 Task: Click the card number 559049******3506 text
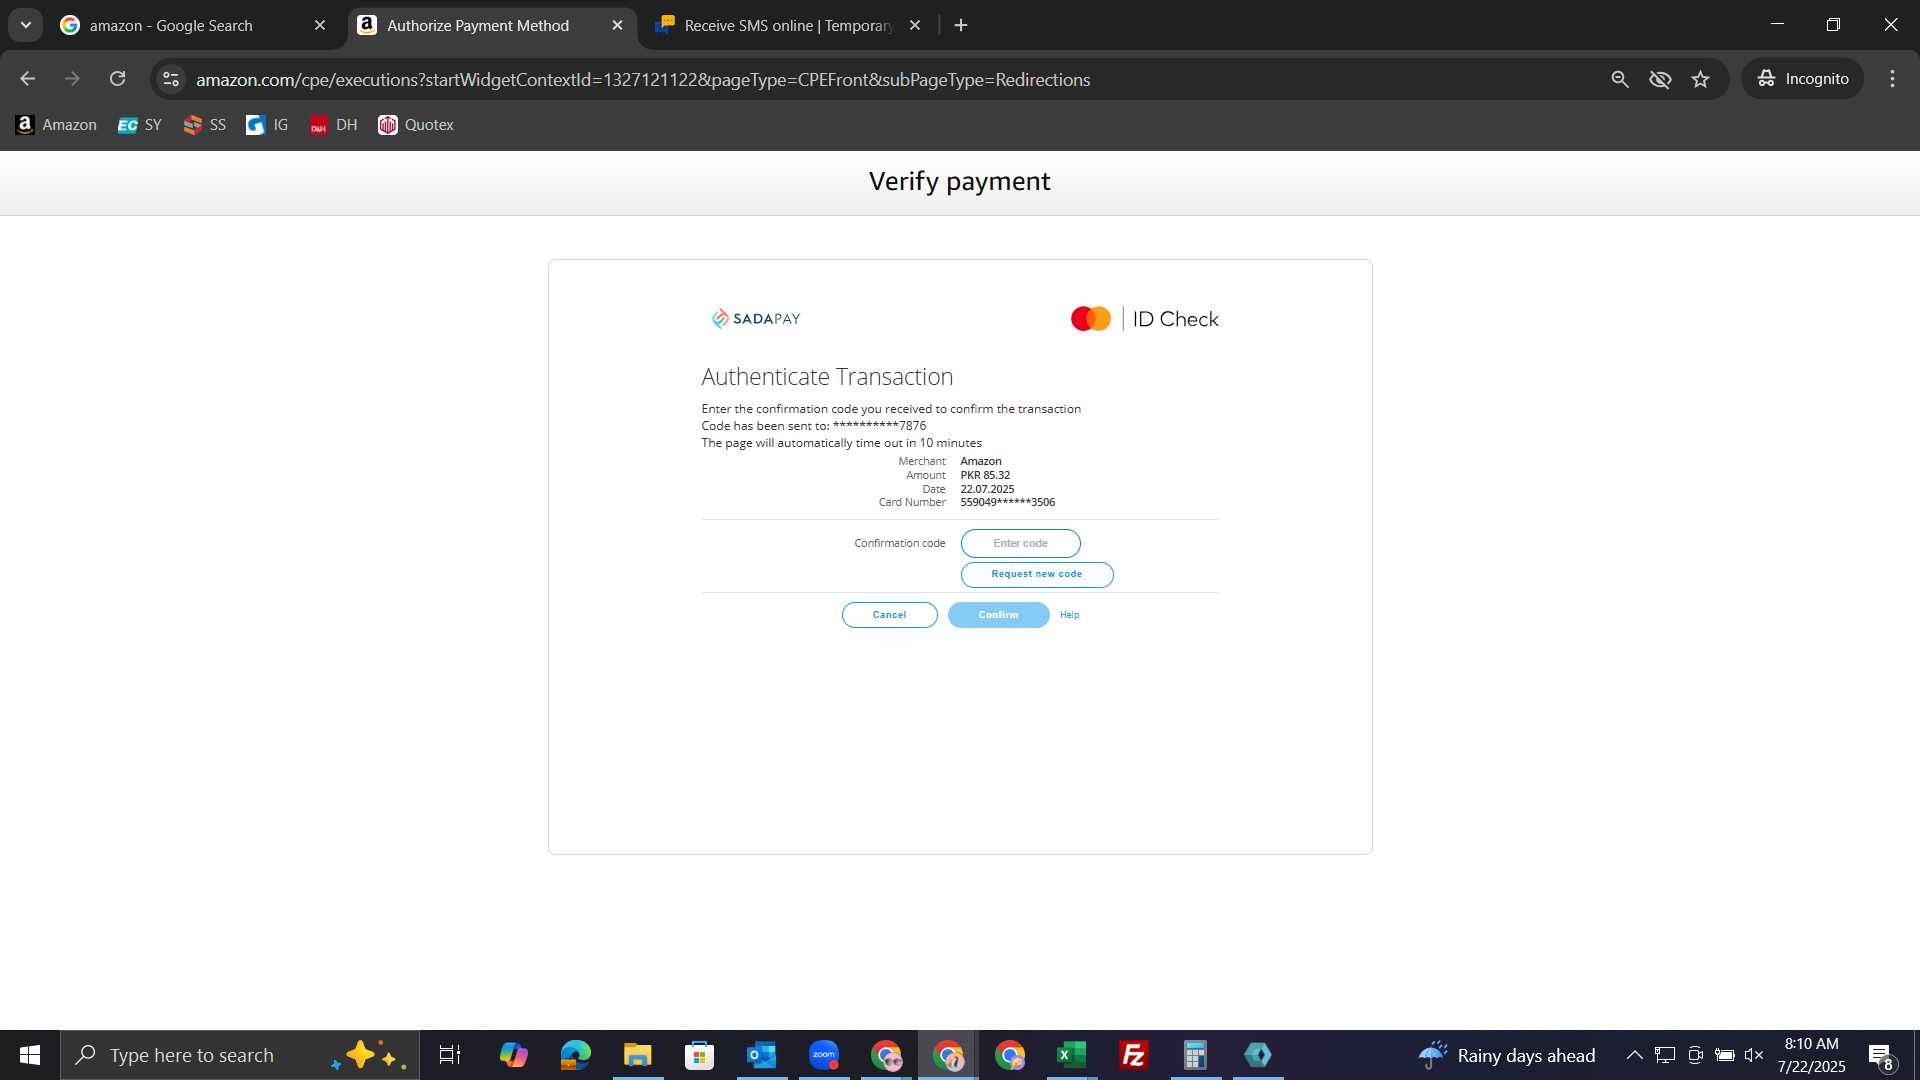tap(1007, 502)
